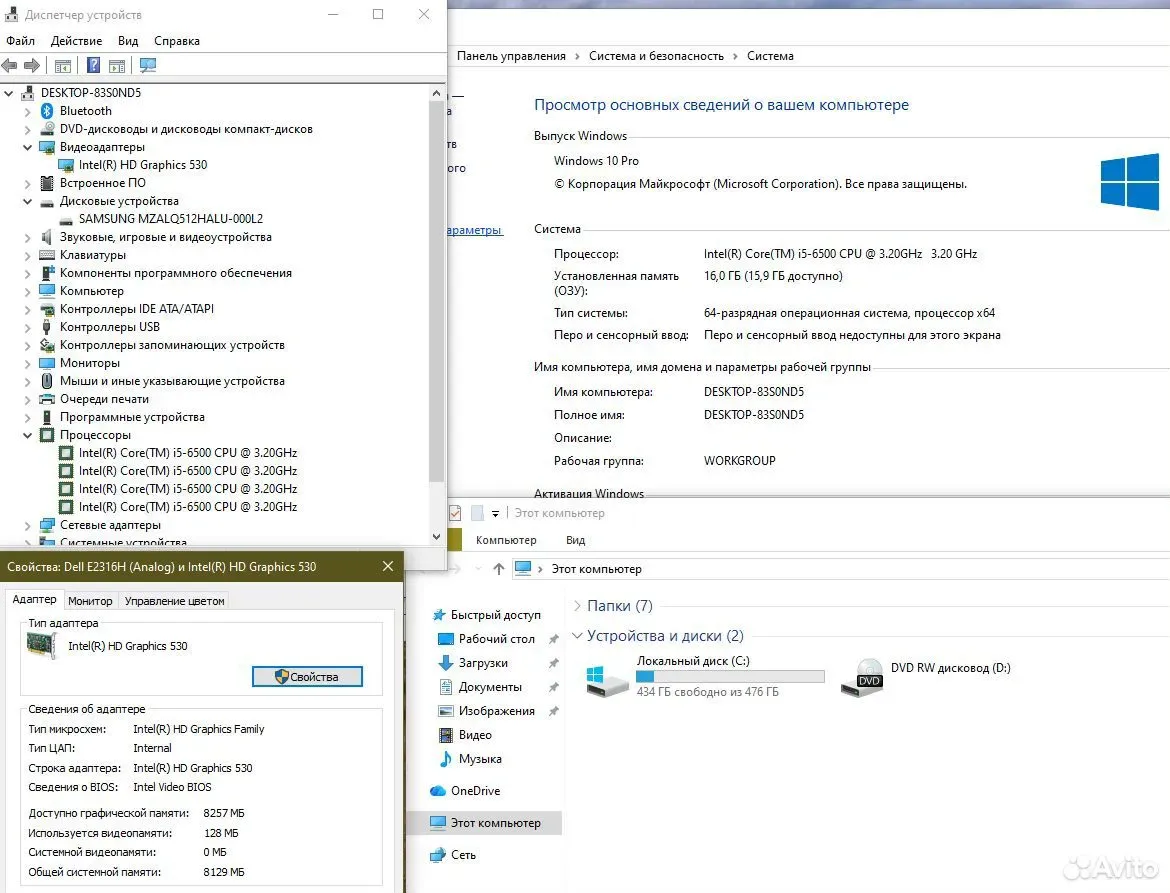Click the Мыши и иные указывающие устройства icon
This screenshot has width=1170, height=893.
pyautogui.click(x=47, y=380)
